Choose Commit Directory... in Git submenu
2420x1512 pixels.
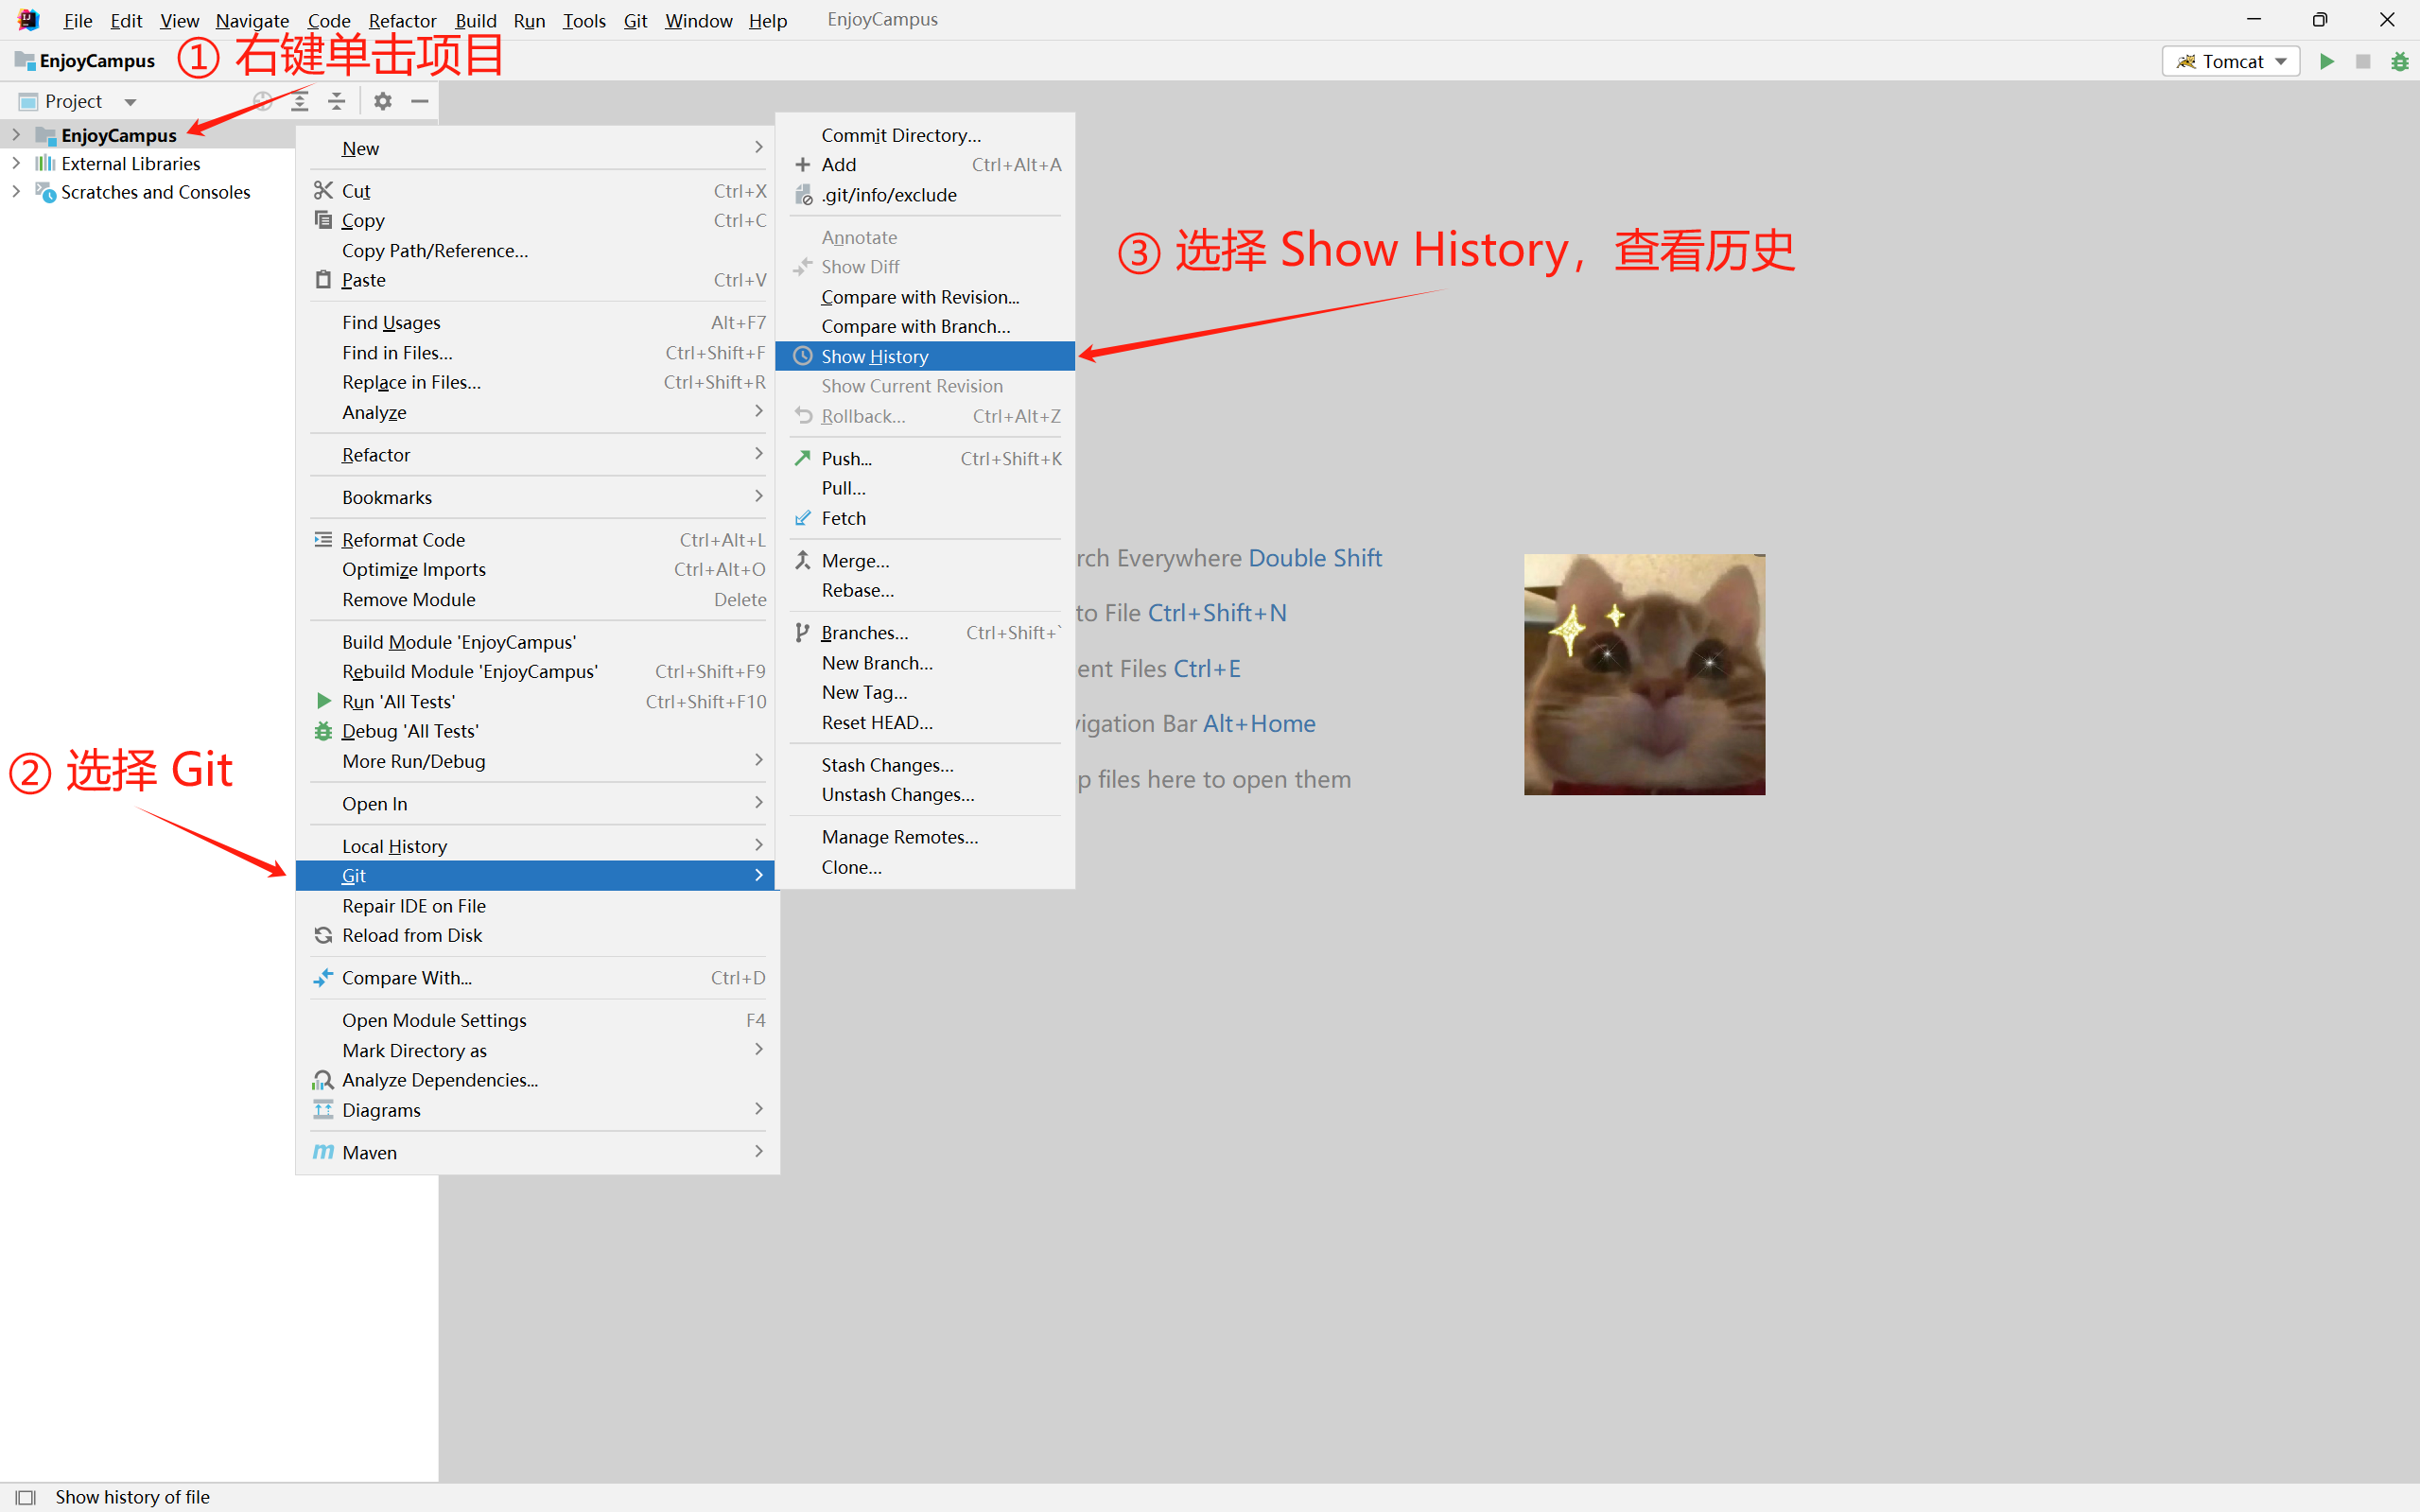tap(925, 135)
